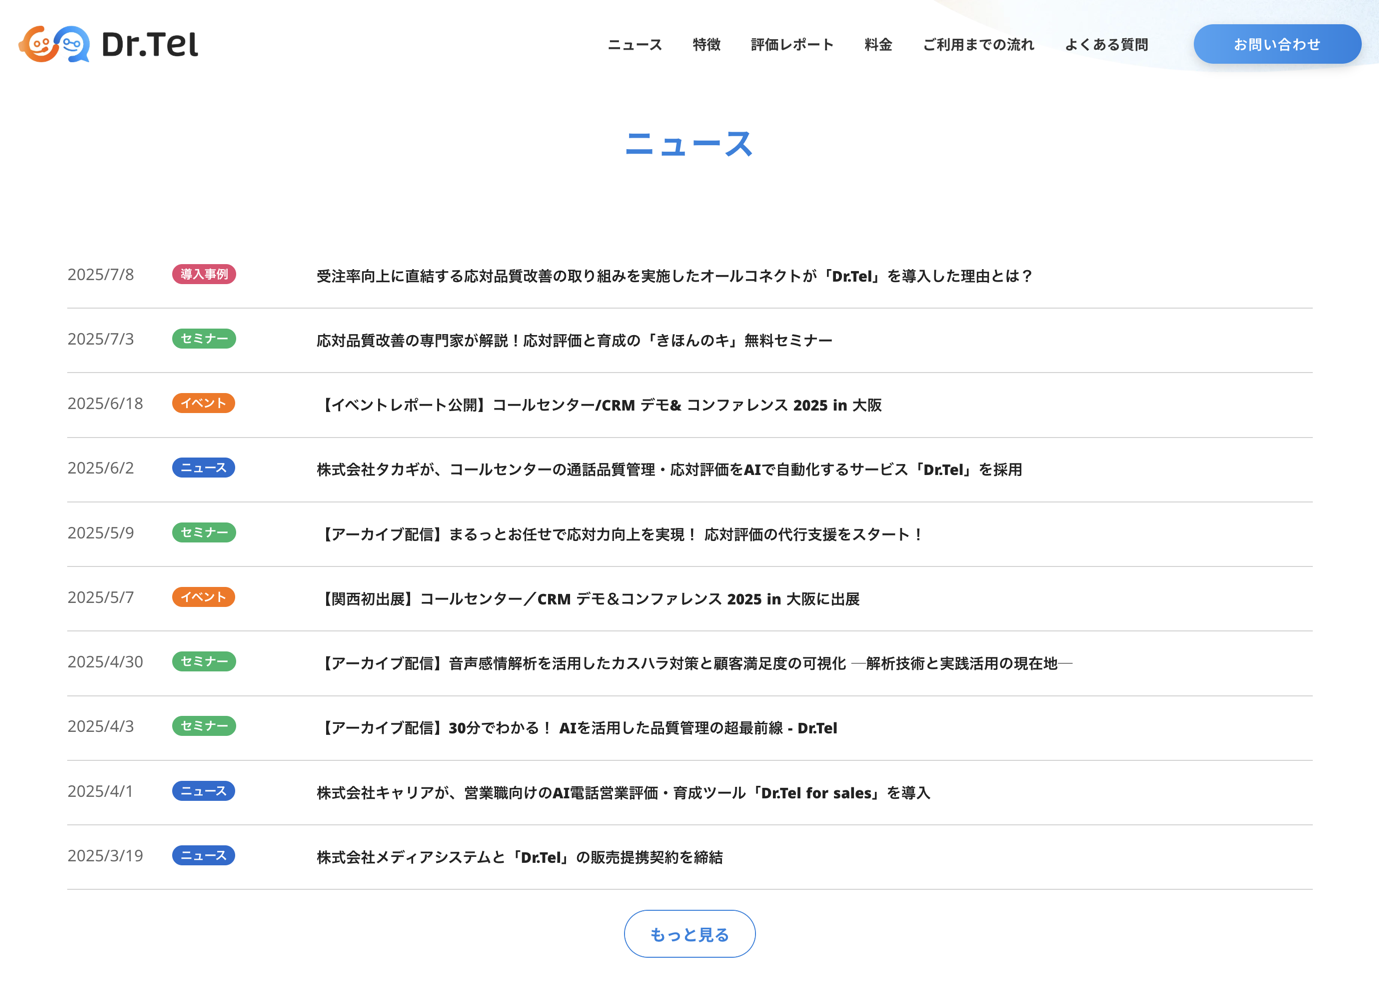Image resolution: width=1379 pixels, height=996 pixels.
Task: Open the 特徴 navigation menu item
Action: coord(706,45)
